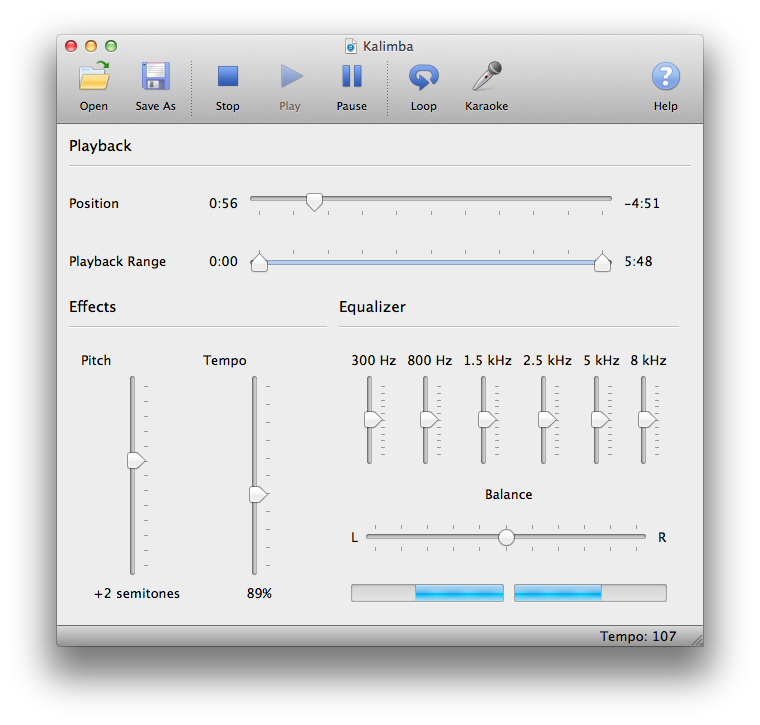Click the 300 Hz equalizer slider

click(x=373, y=420)
